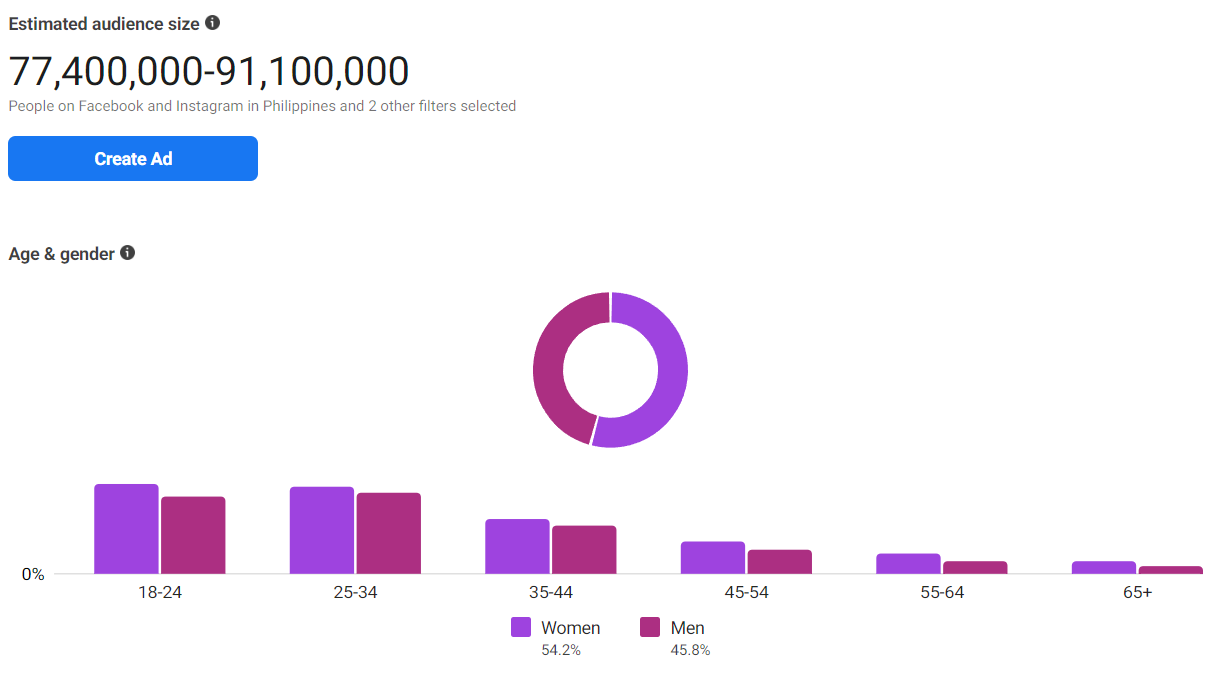The image size is (1218, 683).
Task: Click the Estimated audience size heading
Action: click(x=104, y=23)
